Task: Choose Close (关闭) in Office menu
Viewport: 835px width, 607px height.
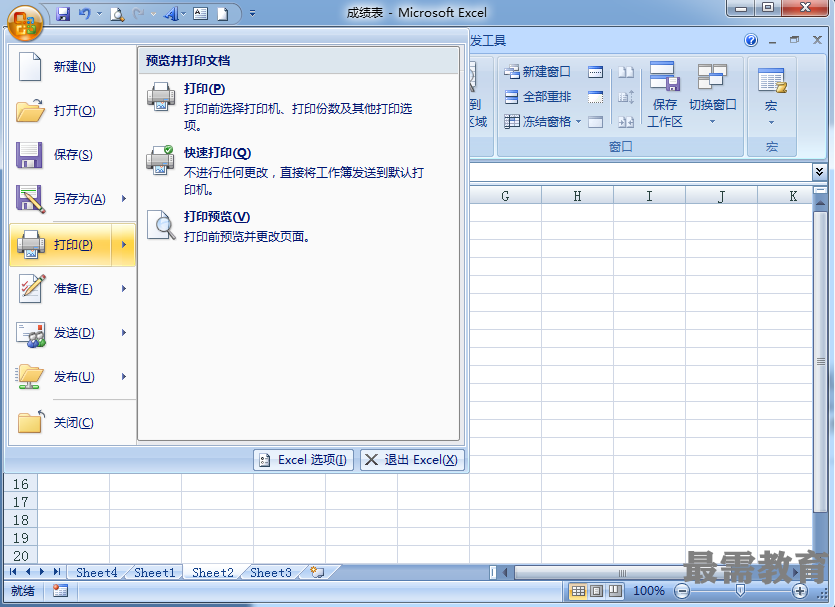Action: [72, 423]
